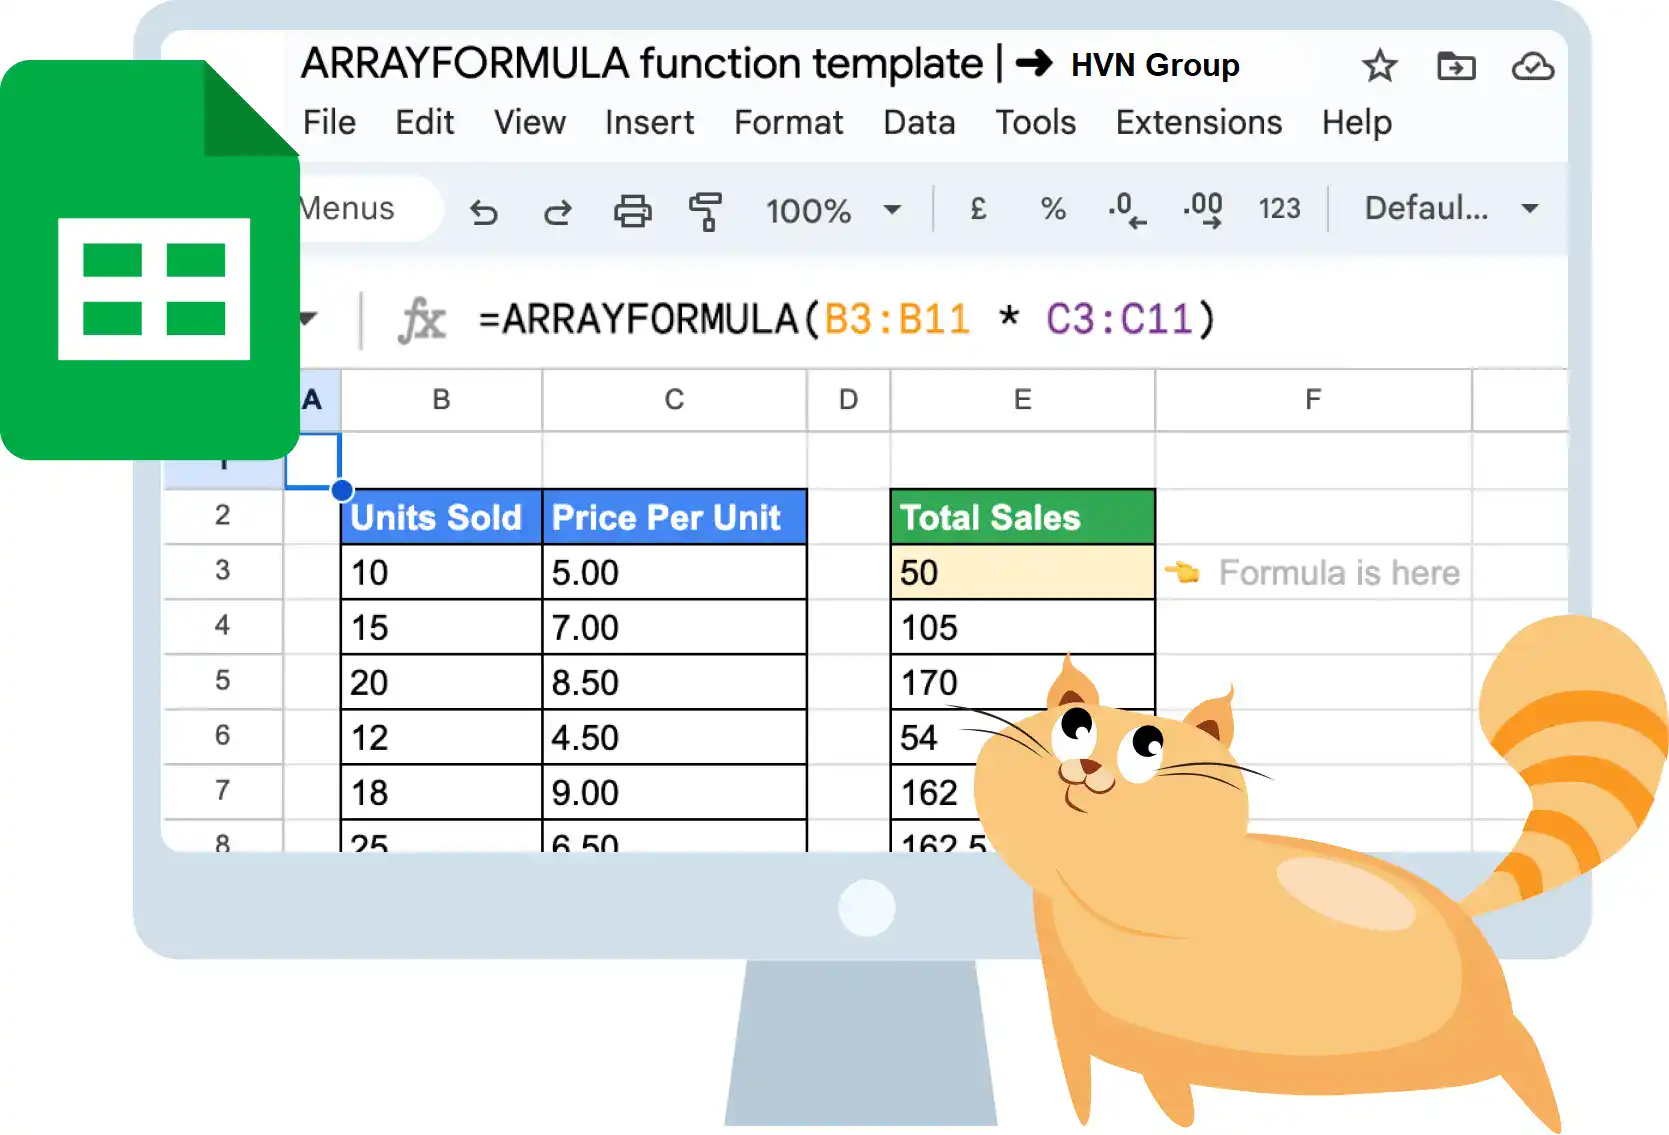Viewport: 1669px width, 1135px height.
Task: Click the Move to folder button
Action: click(x=1457, y=66)
